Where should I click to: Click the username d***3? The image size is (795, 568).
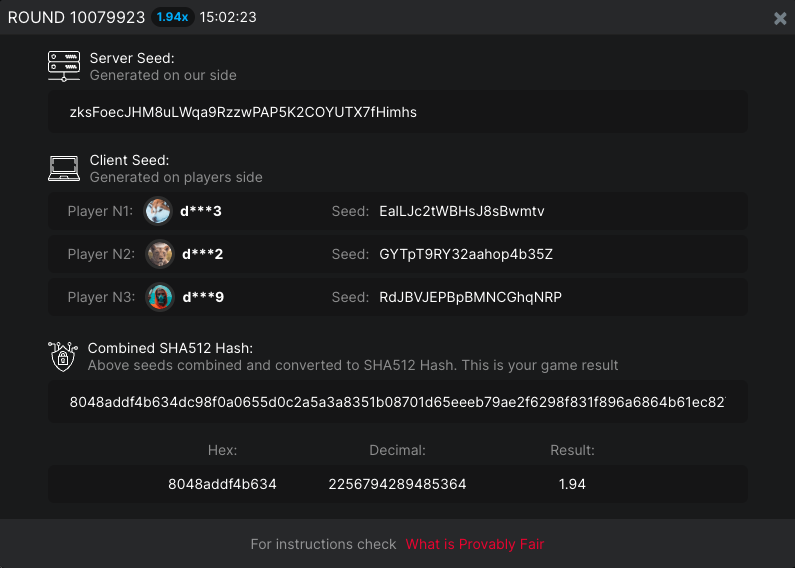[x=201, y=211]
